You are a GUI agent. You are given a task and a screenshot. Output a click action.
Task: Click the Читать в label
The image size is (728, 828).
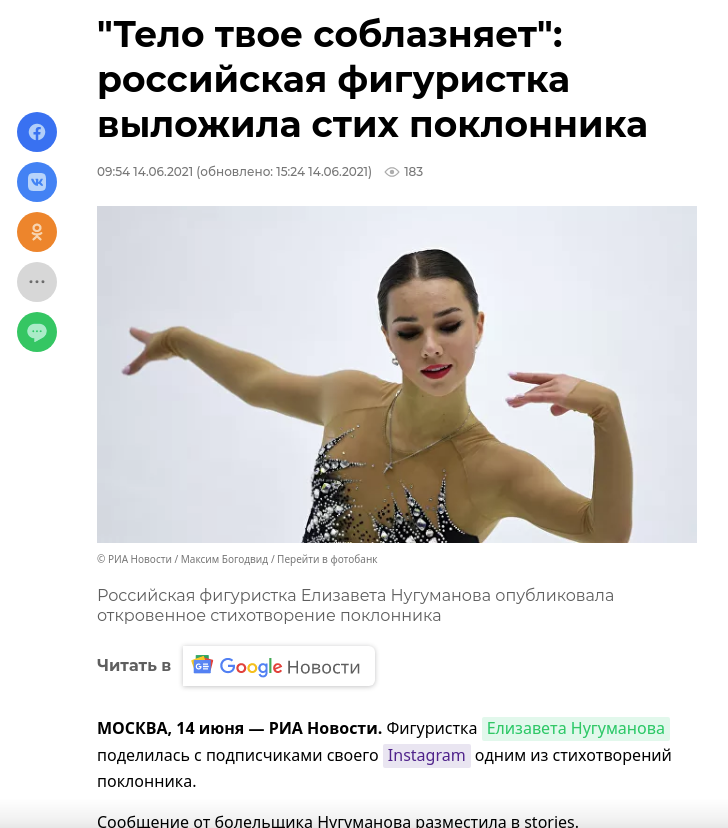pyautogui.click(x=134, y=665)
